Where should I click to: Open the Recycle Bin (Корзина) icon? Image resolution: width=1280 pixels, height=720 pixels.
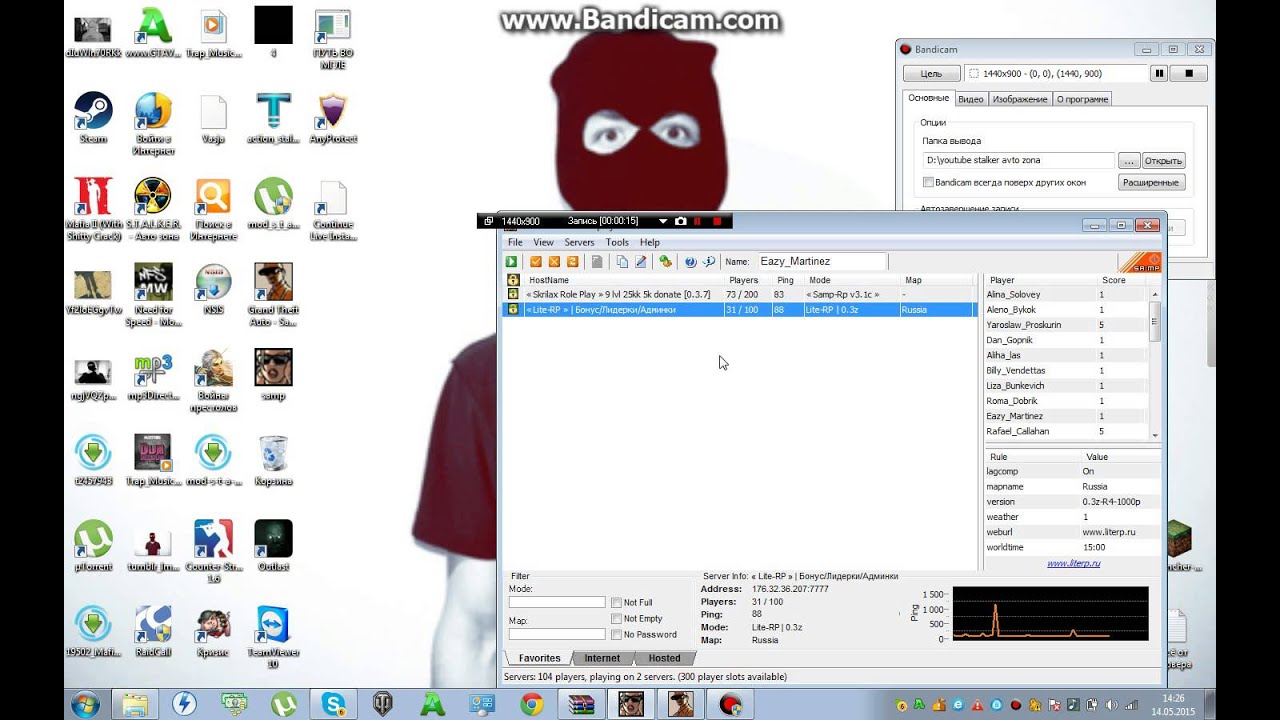273,460
